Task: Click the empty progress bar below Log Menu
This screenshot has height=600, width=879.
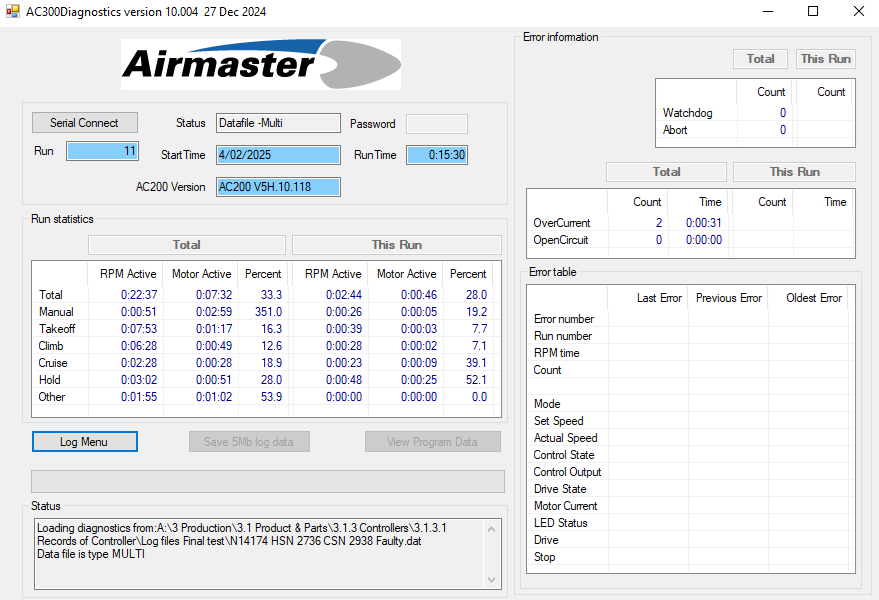Action: [267, 481]
